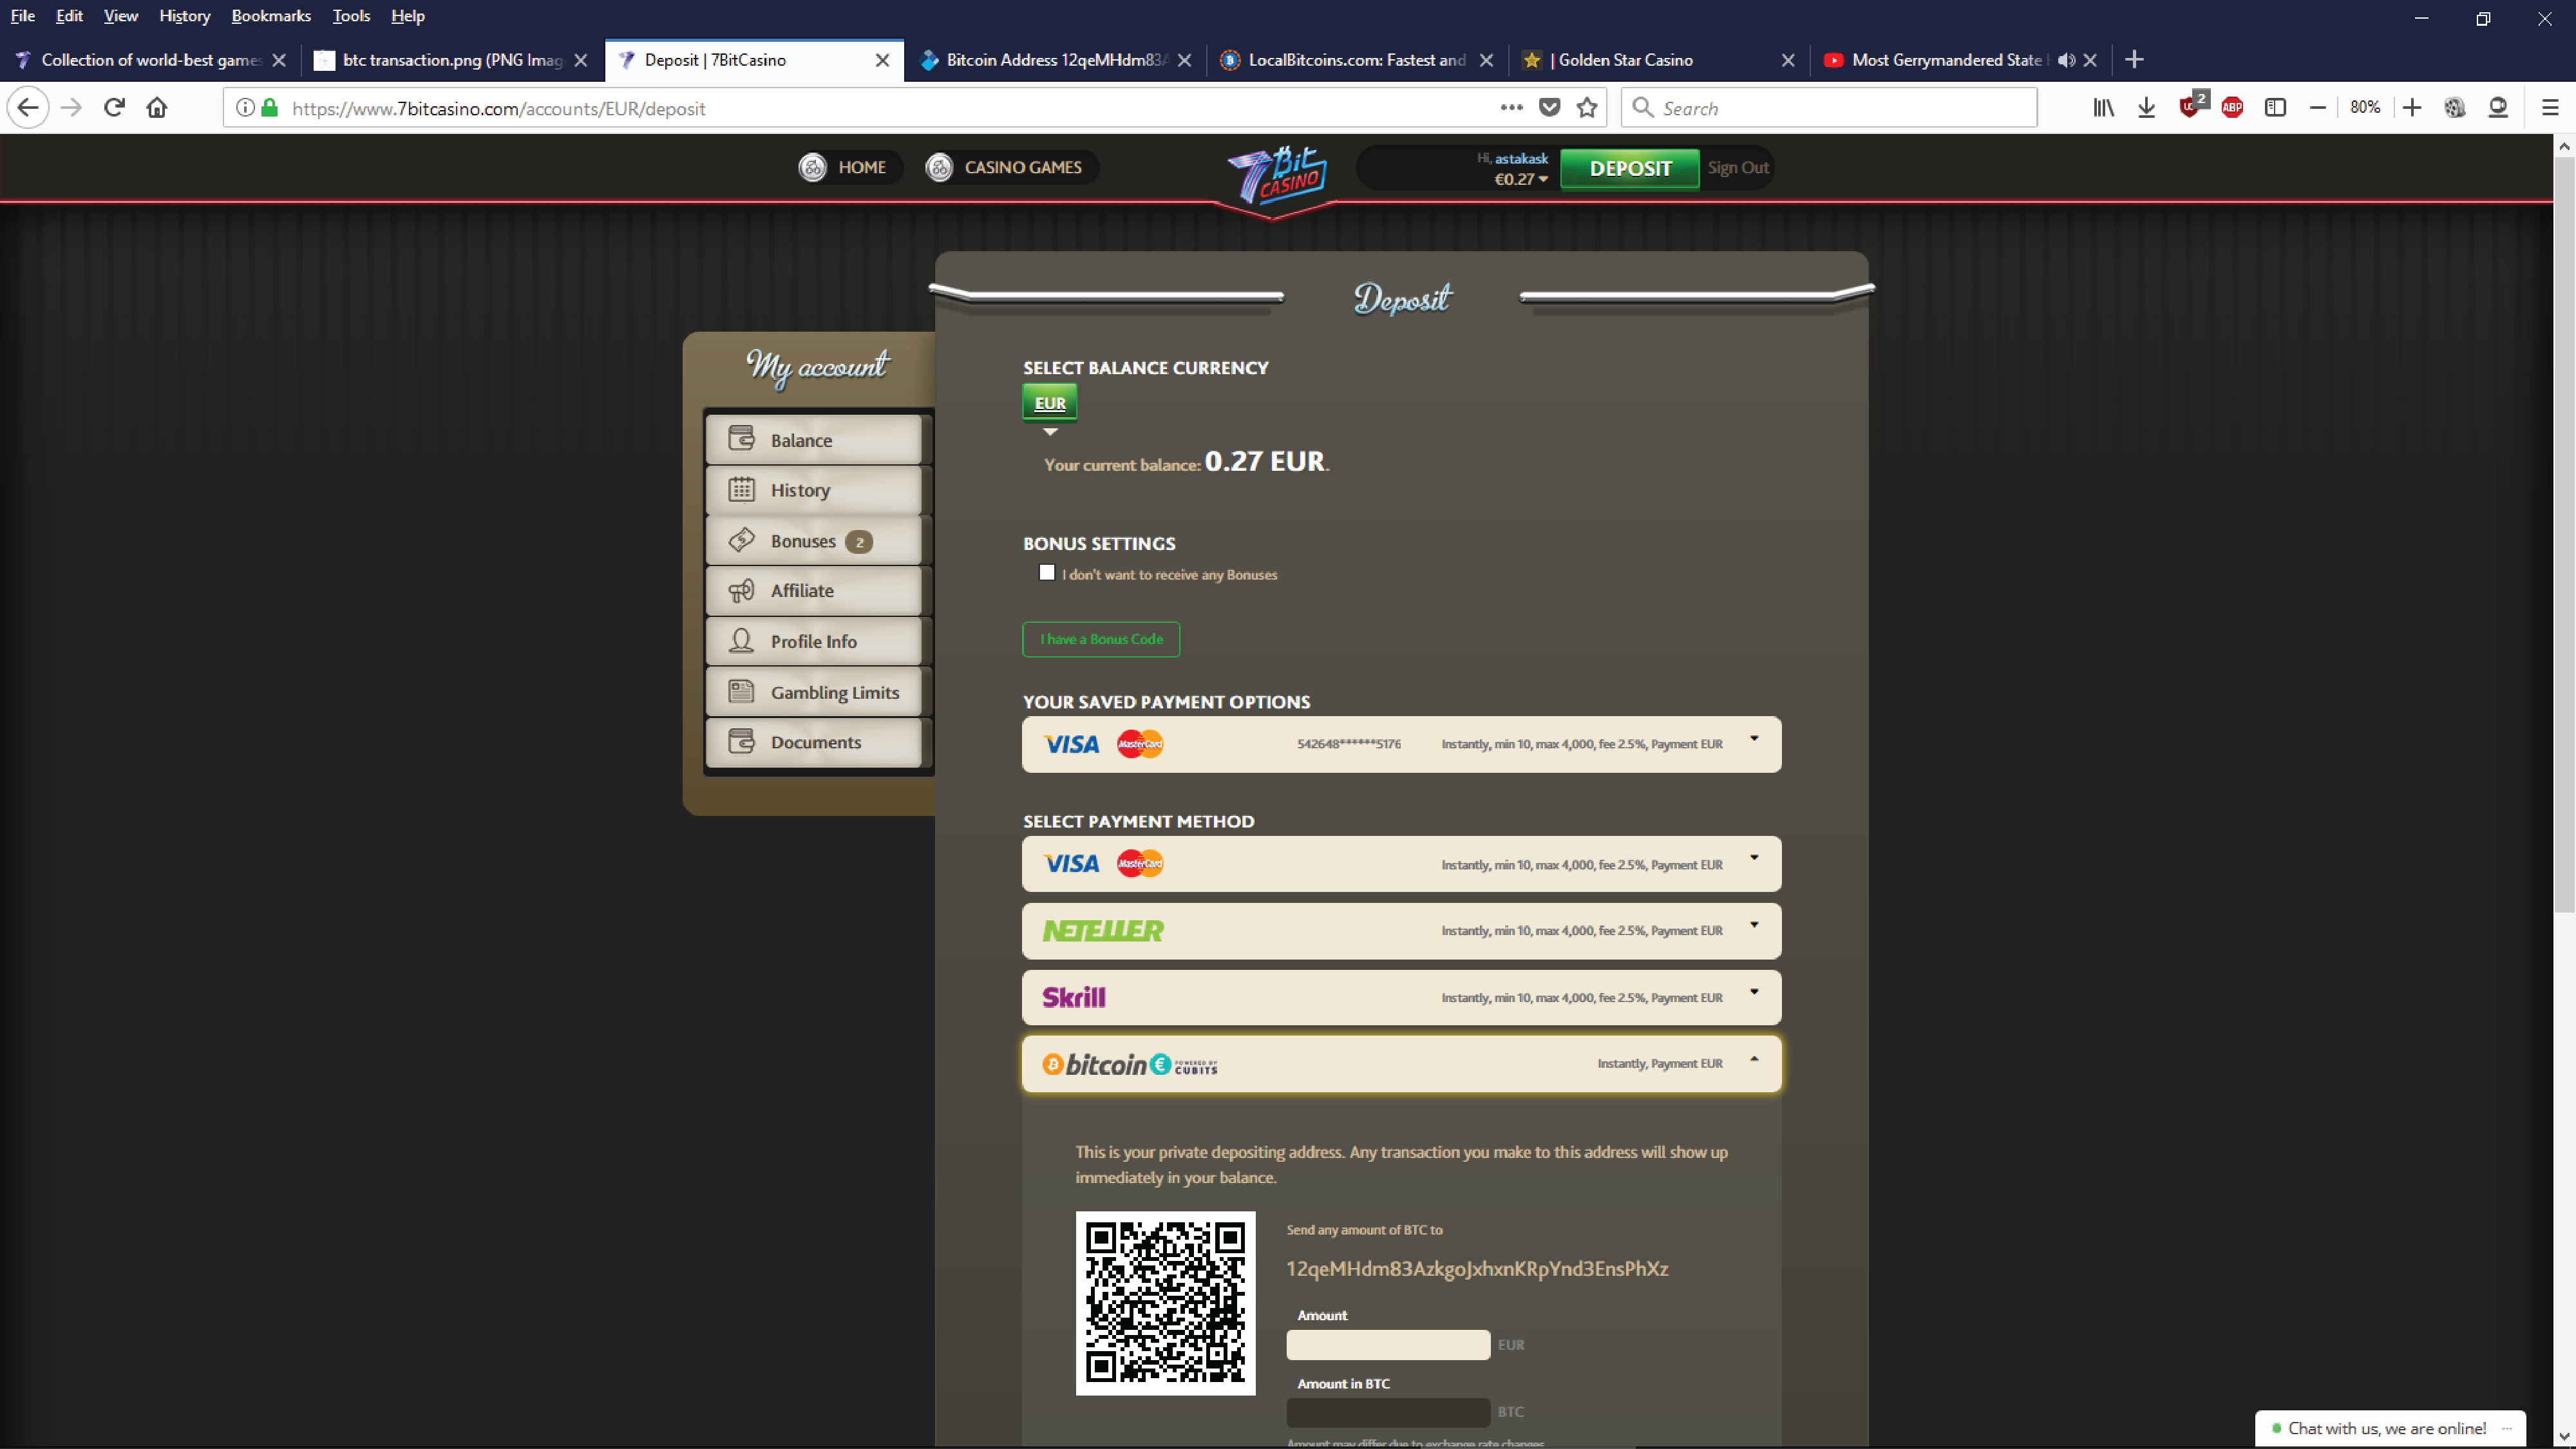Click the Adblock Plus ABP icon
This screenshot has width=2576, height=1449.
(x=2232, y=108)
